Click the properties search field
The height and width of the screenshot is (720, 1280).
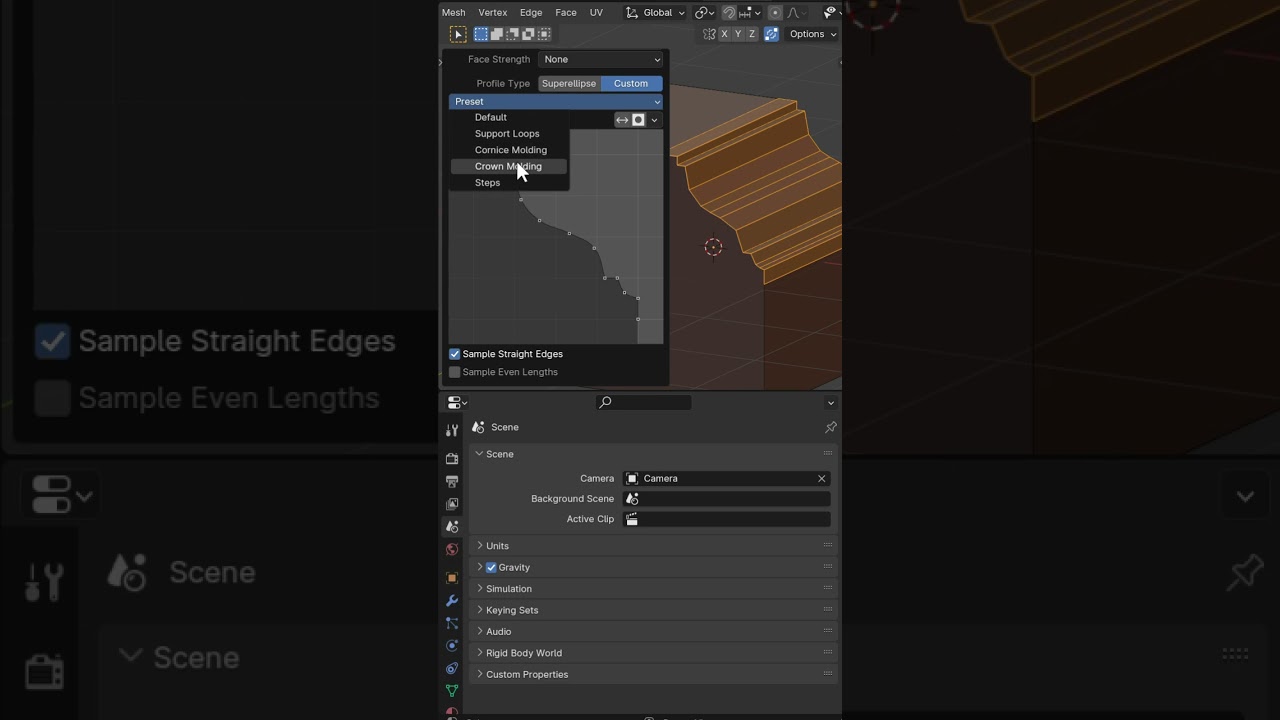point(644,402)
